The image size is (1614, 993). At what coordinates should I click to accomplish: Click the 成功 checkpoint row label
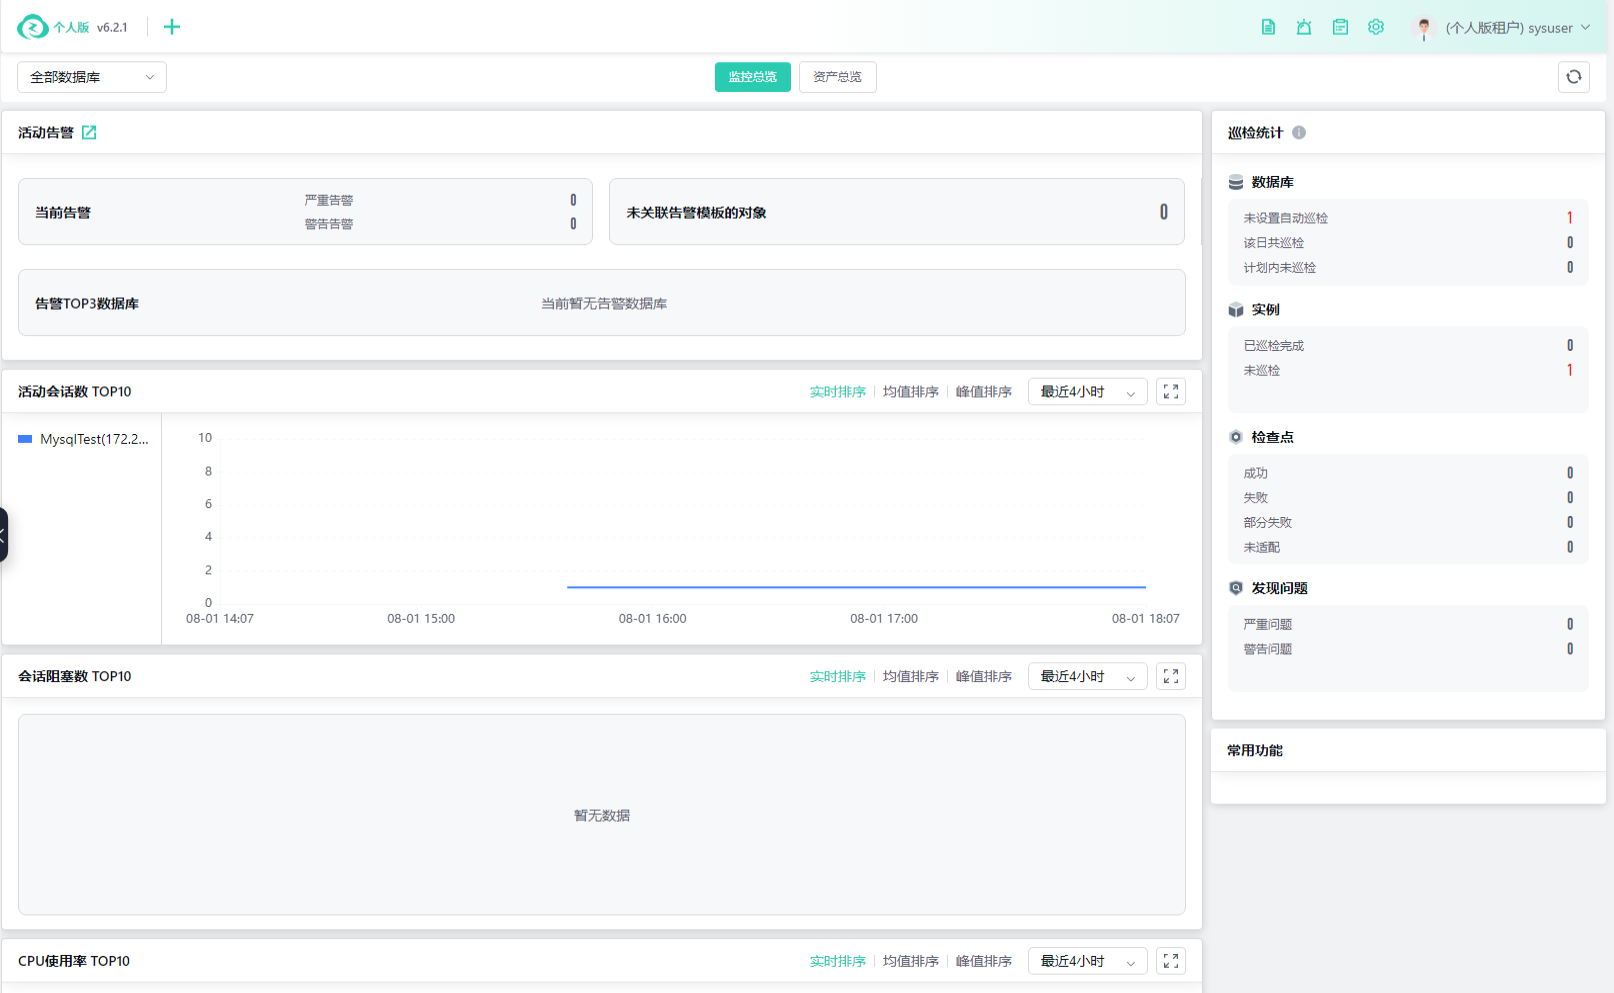pyautogui.click(x=1256, y=473)
